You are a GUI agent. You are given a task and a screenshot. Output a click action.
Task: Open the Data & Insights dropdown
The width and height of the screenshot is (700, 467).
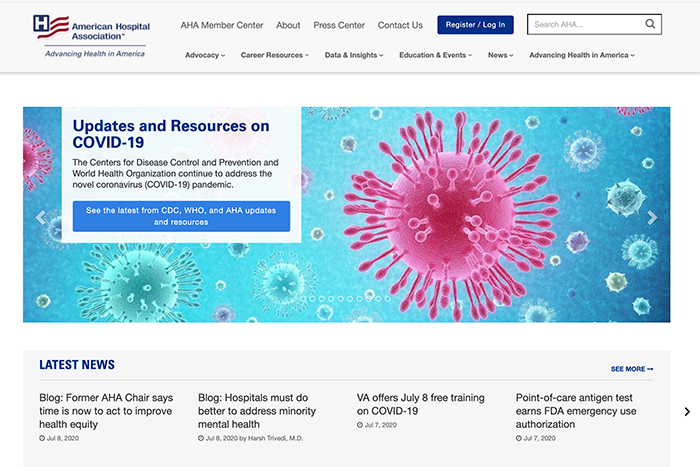pos(354,55)
